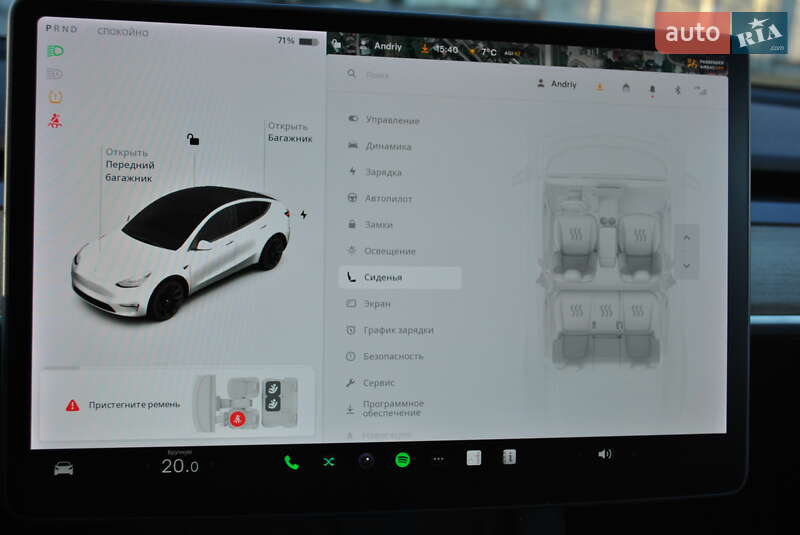Open the Сервис menu

point(370,383)
